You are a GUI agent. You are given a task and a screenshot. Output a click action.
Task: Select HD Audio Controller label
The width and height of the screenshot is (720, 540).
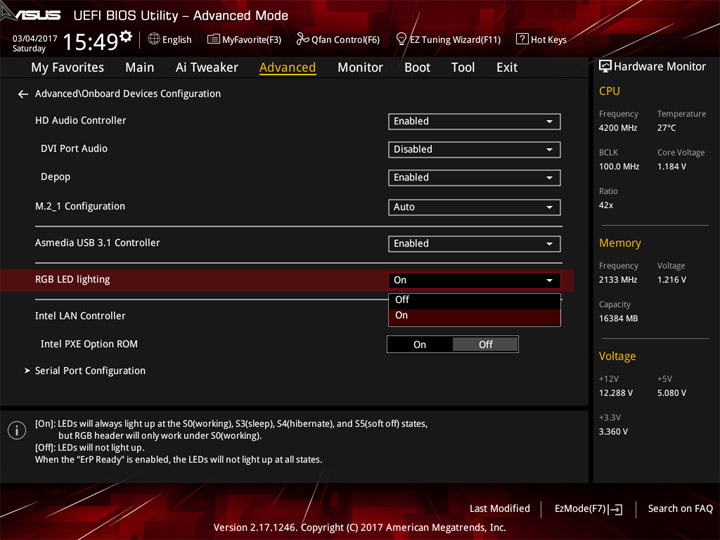pos(80,120)
